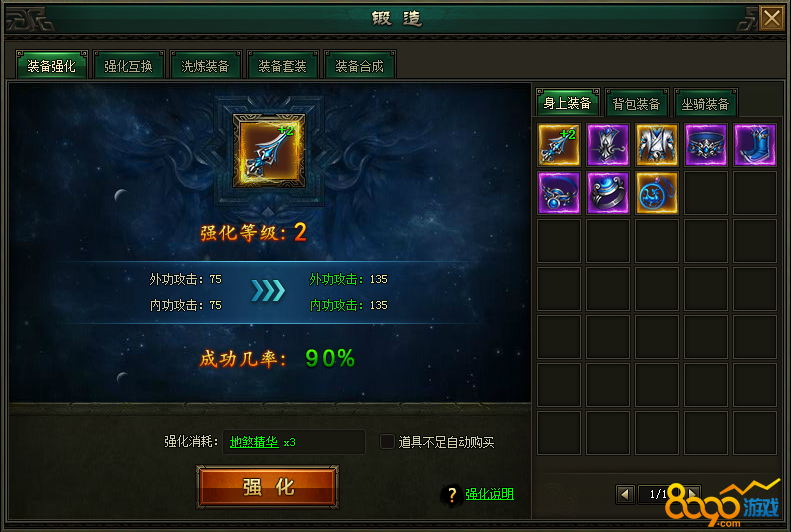
Task: Open the 洗炼装备 tab
Action: 206,66
